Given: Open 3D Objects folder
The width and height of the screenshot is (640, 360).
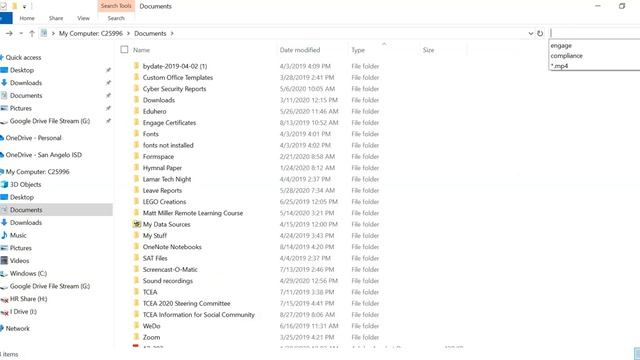Looking at the screenshot, I should click(x=25, y=184).
